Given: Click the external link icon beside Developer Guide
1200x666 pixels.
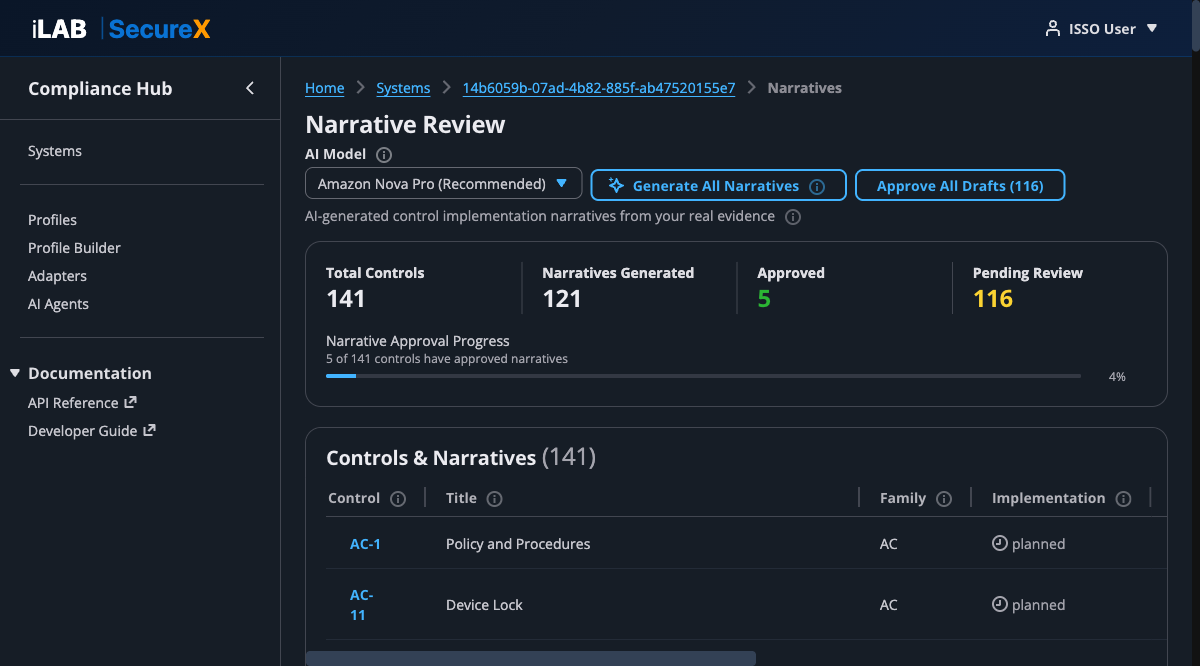Looking at the screenshot, I should click(149, 431).
